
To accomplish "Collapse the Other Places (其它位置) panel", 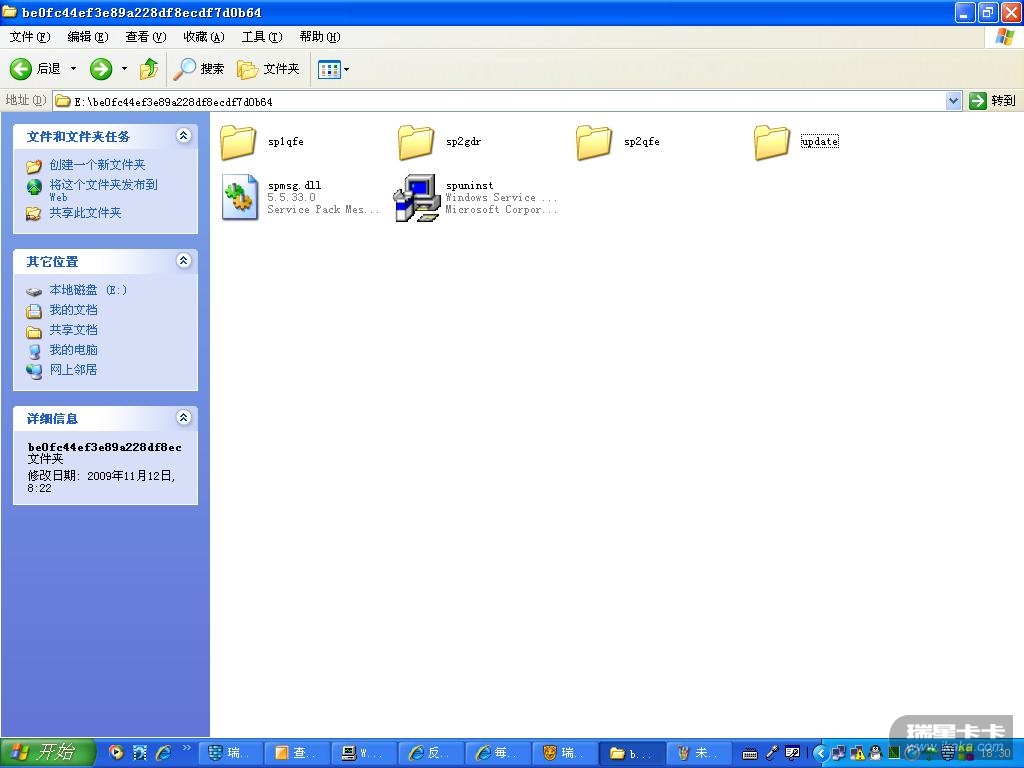I will click(183, 261).
